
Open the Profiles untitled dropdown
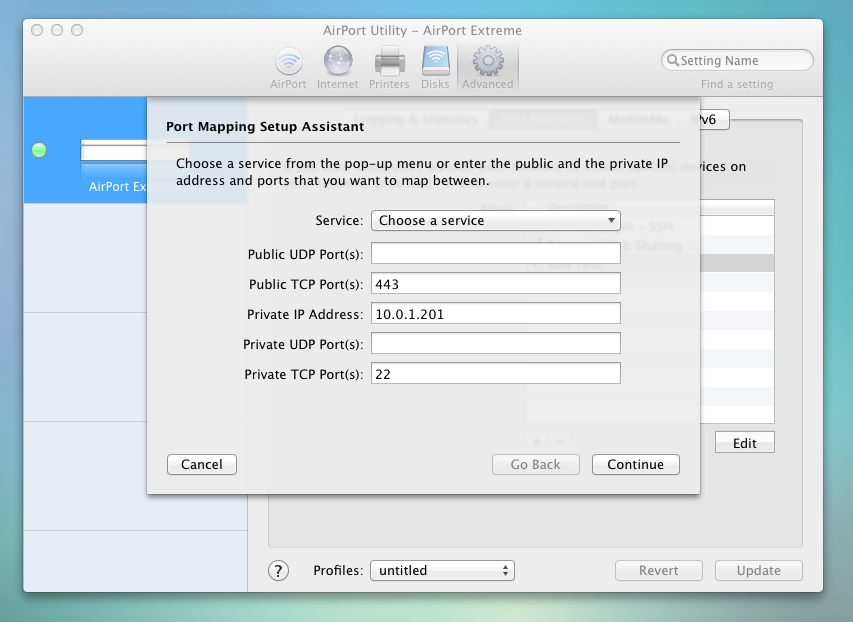442,570
